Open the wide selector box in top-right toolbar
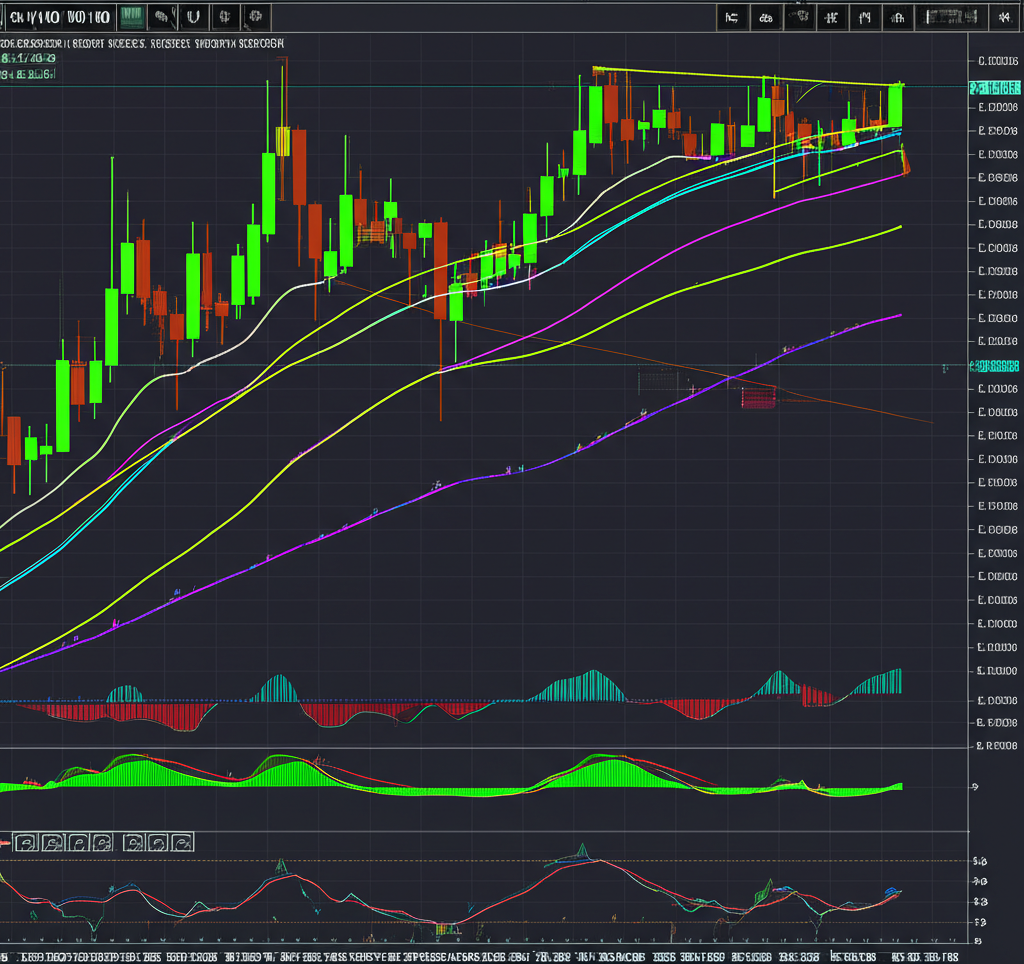The width and height of the screenshot is (1024, 964). point(952,16)
